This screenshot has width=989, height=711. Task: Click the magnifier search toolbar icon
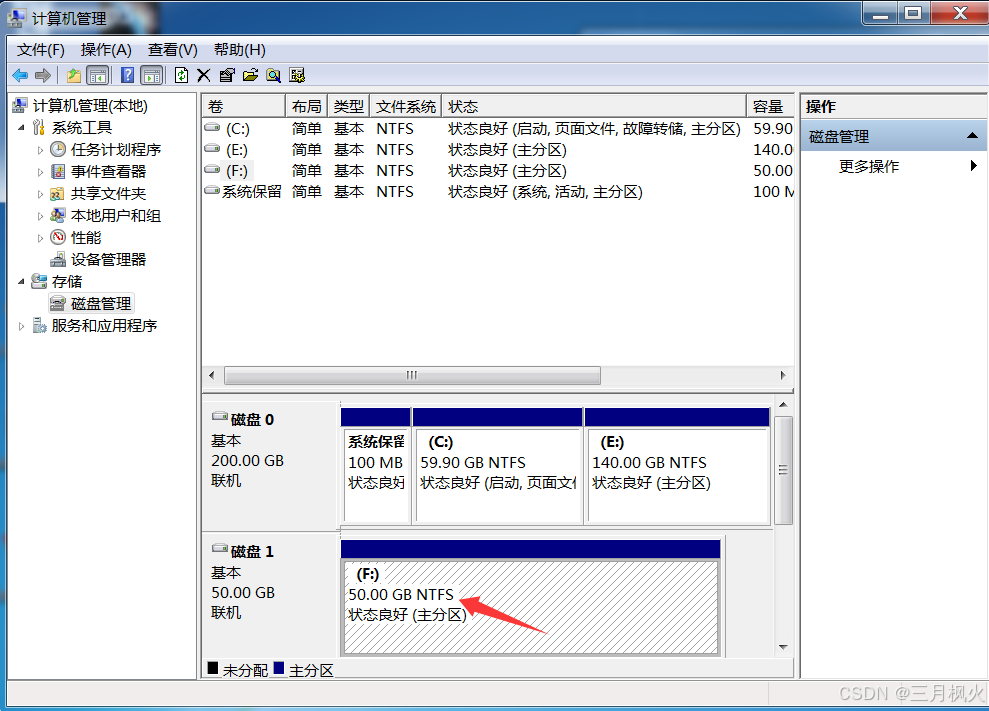[x=274, y=76]
